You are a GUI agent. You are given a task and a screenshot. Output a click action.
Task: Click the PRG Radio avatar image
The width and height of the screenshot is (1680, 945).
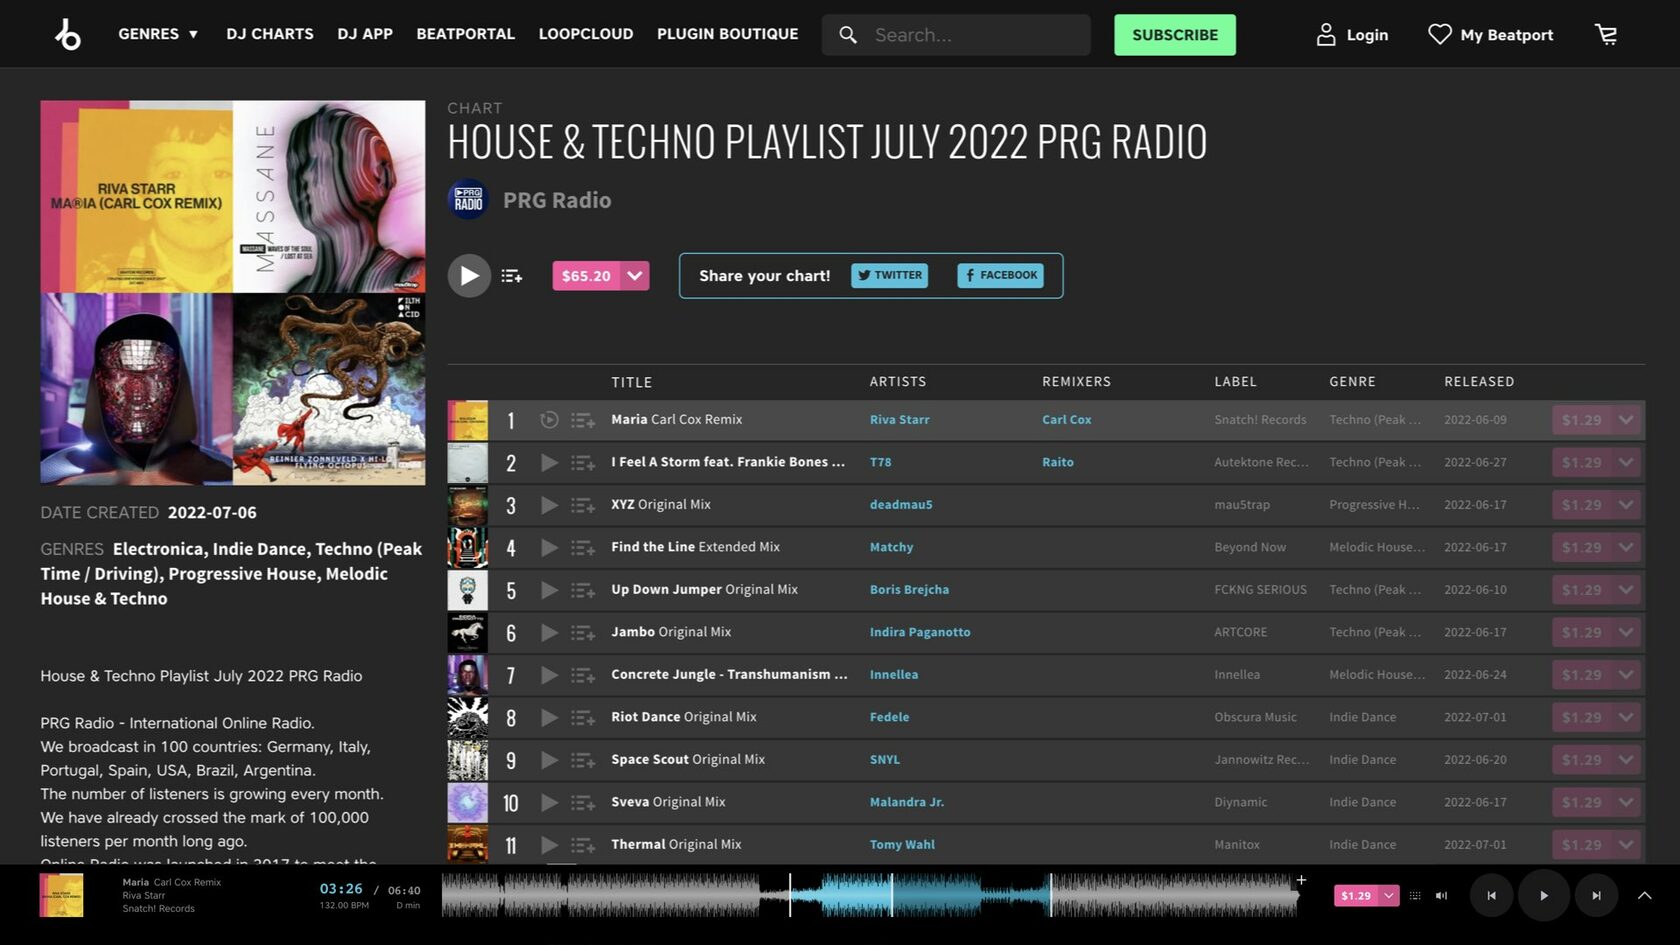pyautogui.click(x=468, y=200)
